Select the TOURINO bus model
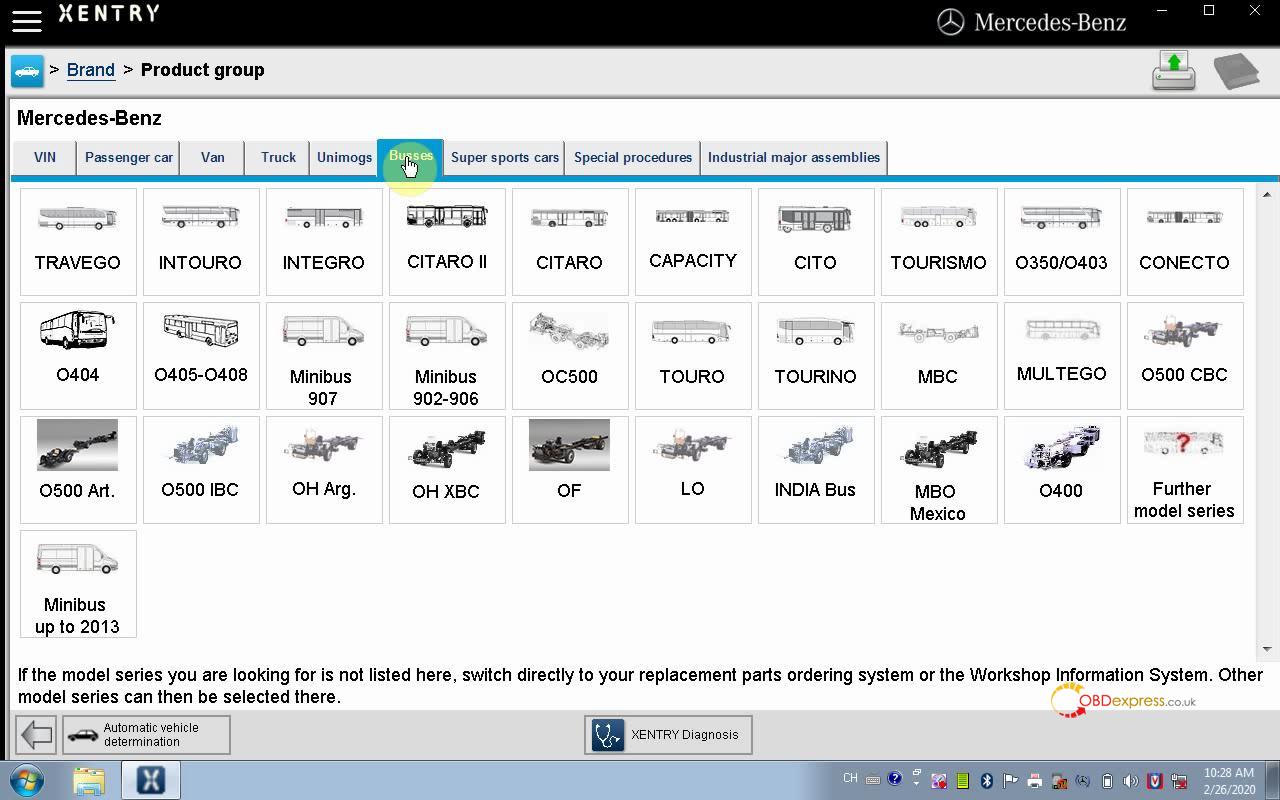 click(x=816, y=356)
